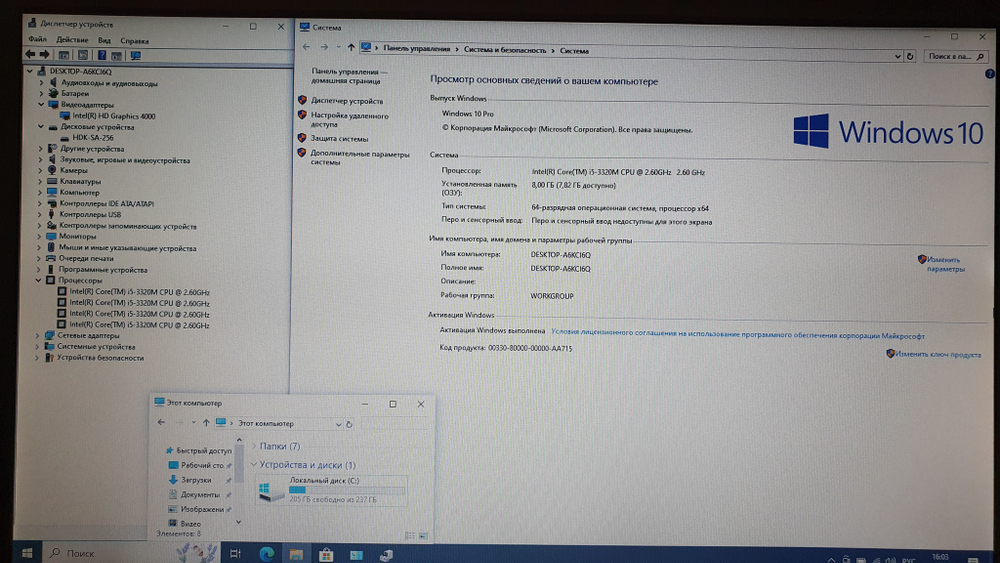This screenshot has height=563, width=1000.
Task: Open Microsoft Store from taskbar
Action: click(x=326, y=555)
